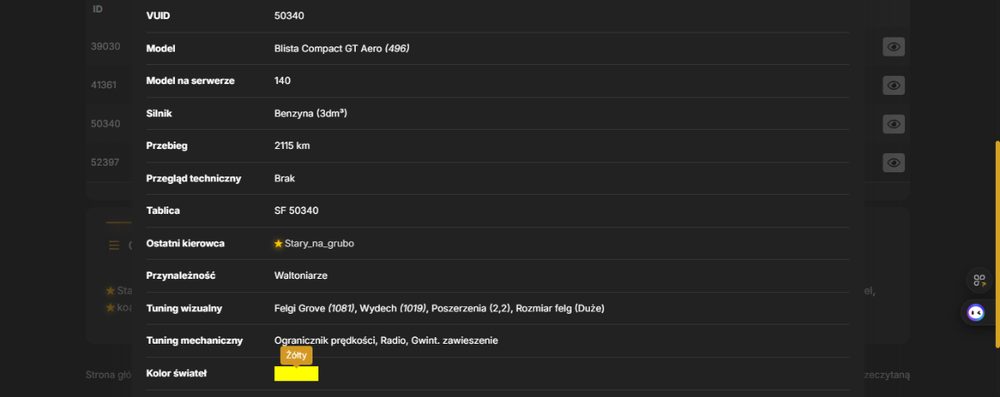
Task: Click the eye icon for row 39030
Action: click(x=893, y=47)
